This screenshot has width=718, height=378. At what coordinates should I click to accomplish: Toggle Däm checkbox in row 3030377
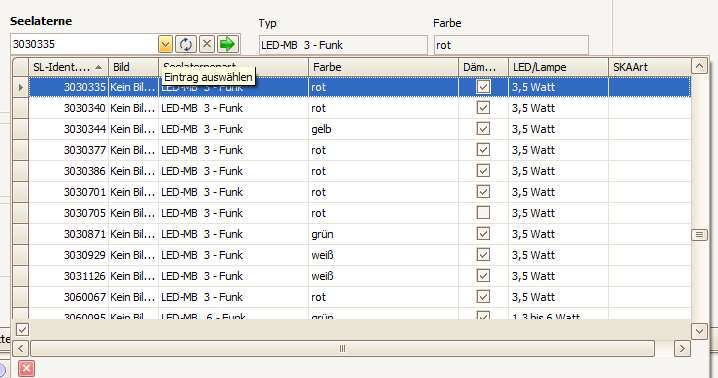coord(483,150)
